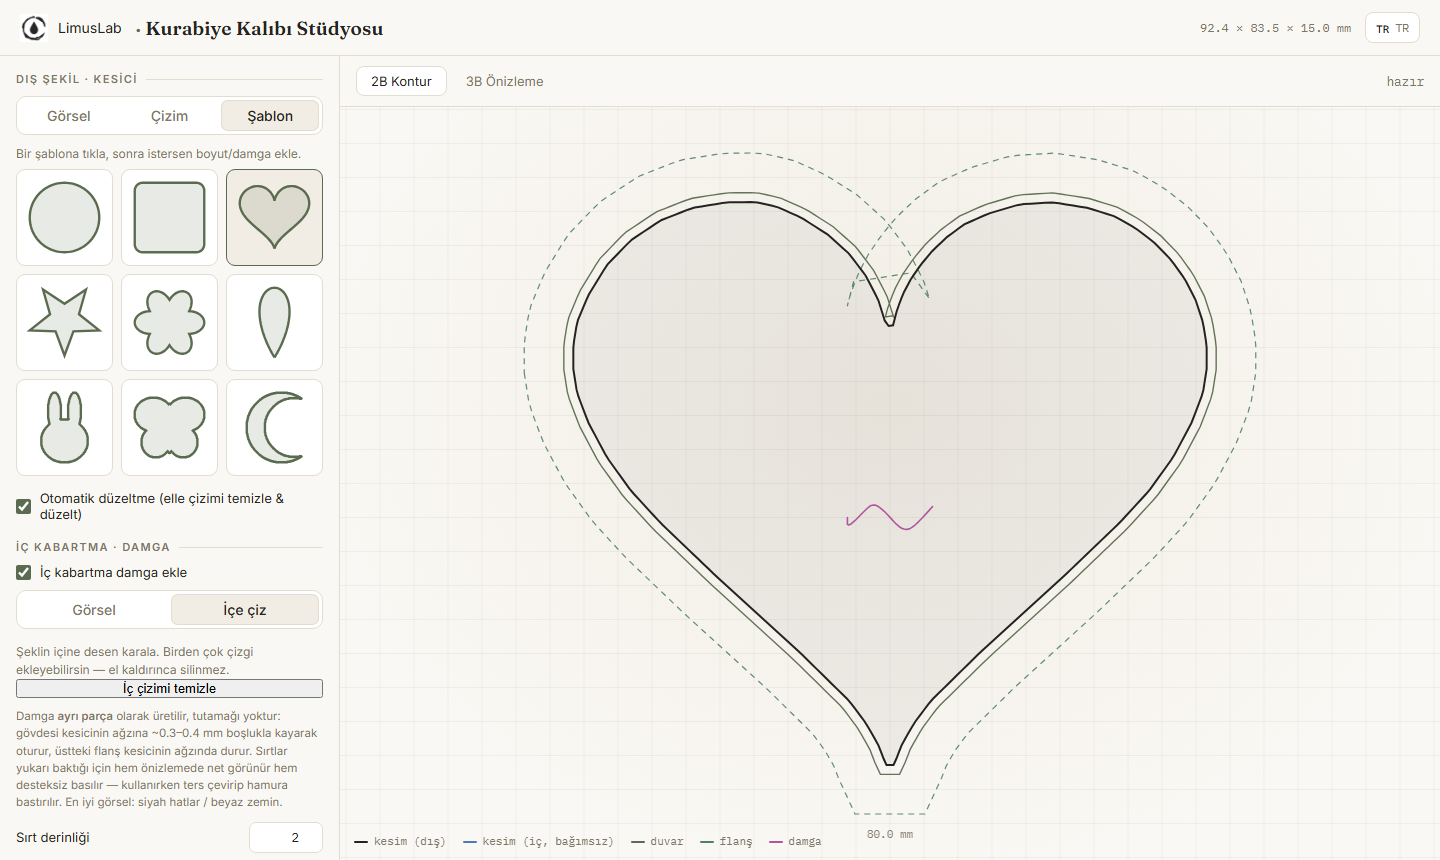
Task: Choose the teardrop shape template
Action: click(274, 322)
